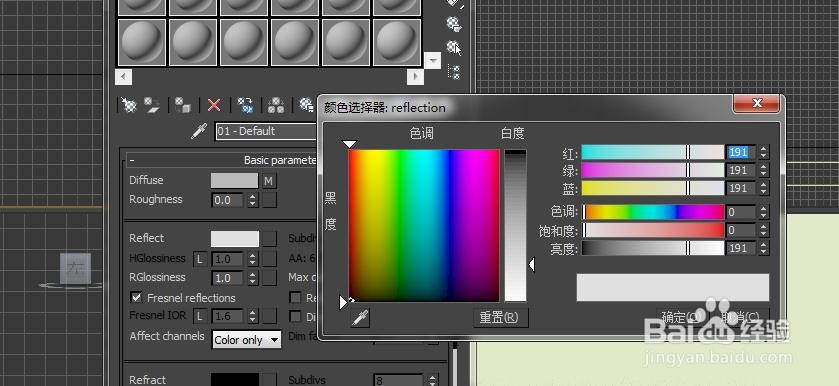The image size is (839, 386).
Task: Click the 红 (red) value spinner
Action: 764,152
